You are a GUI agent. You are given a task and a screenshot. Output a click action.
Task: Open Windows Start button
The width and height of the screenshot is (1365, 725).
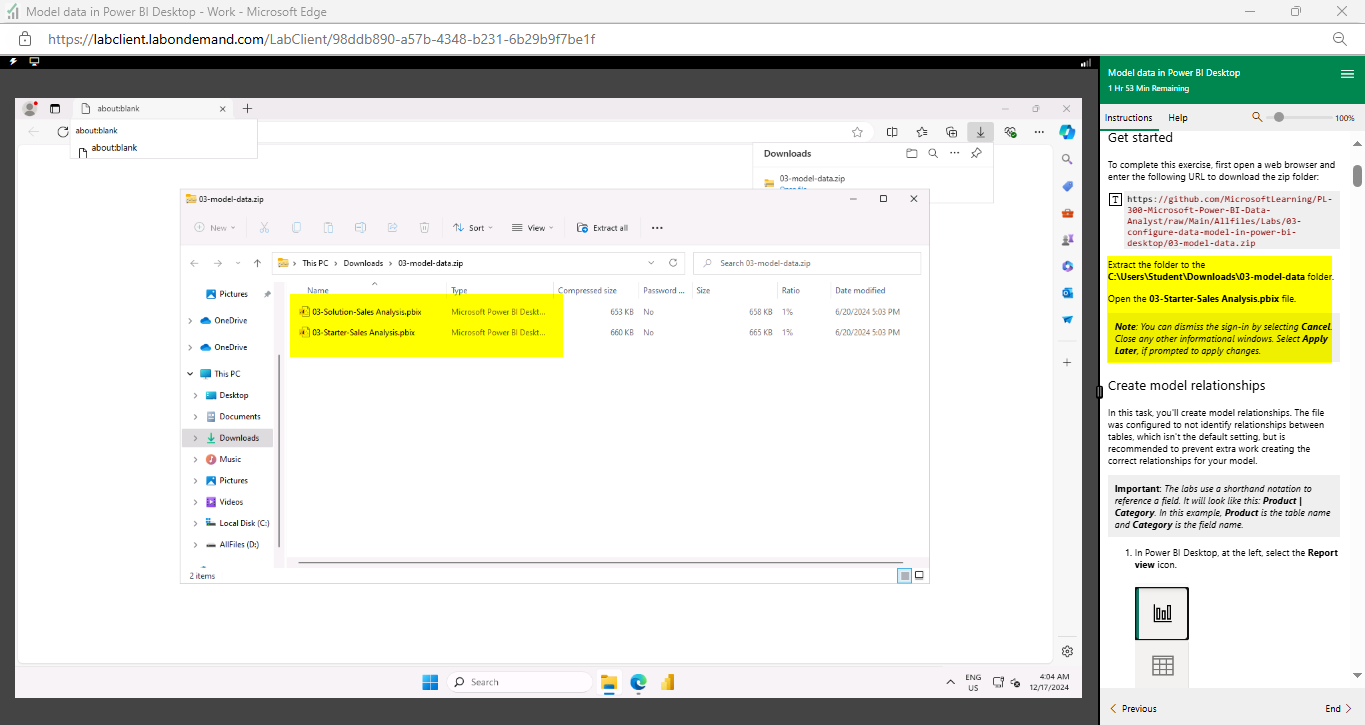[x=430, y=682]
